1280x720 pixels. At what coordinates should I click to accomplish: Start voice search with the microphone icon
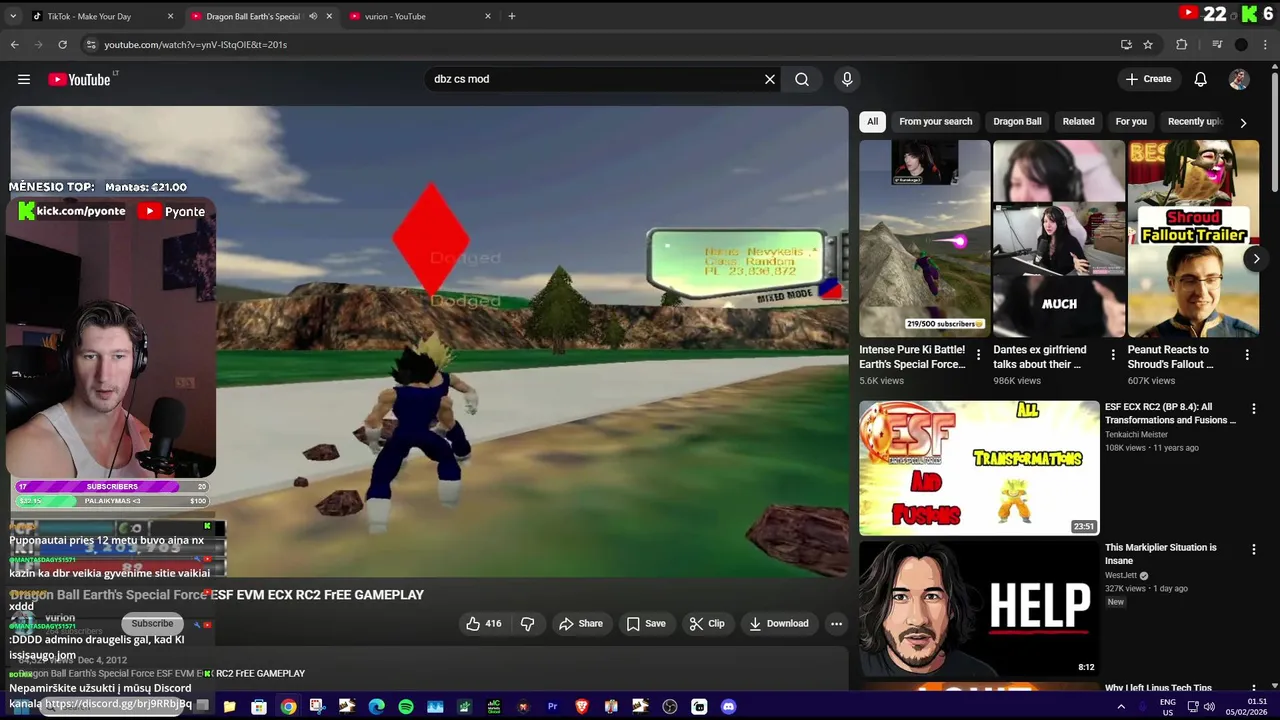click(x=847, y=79)
